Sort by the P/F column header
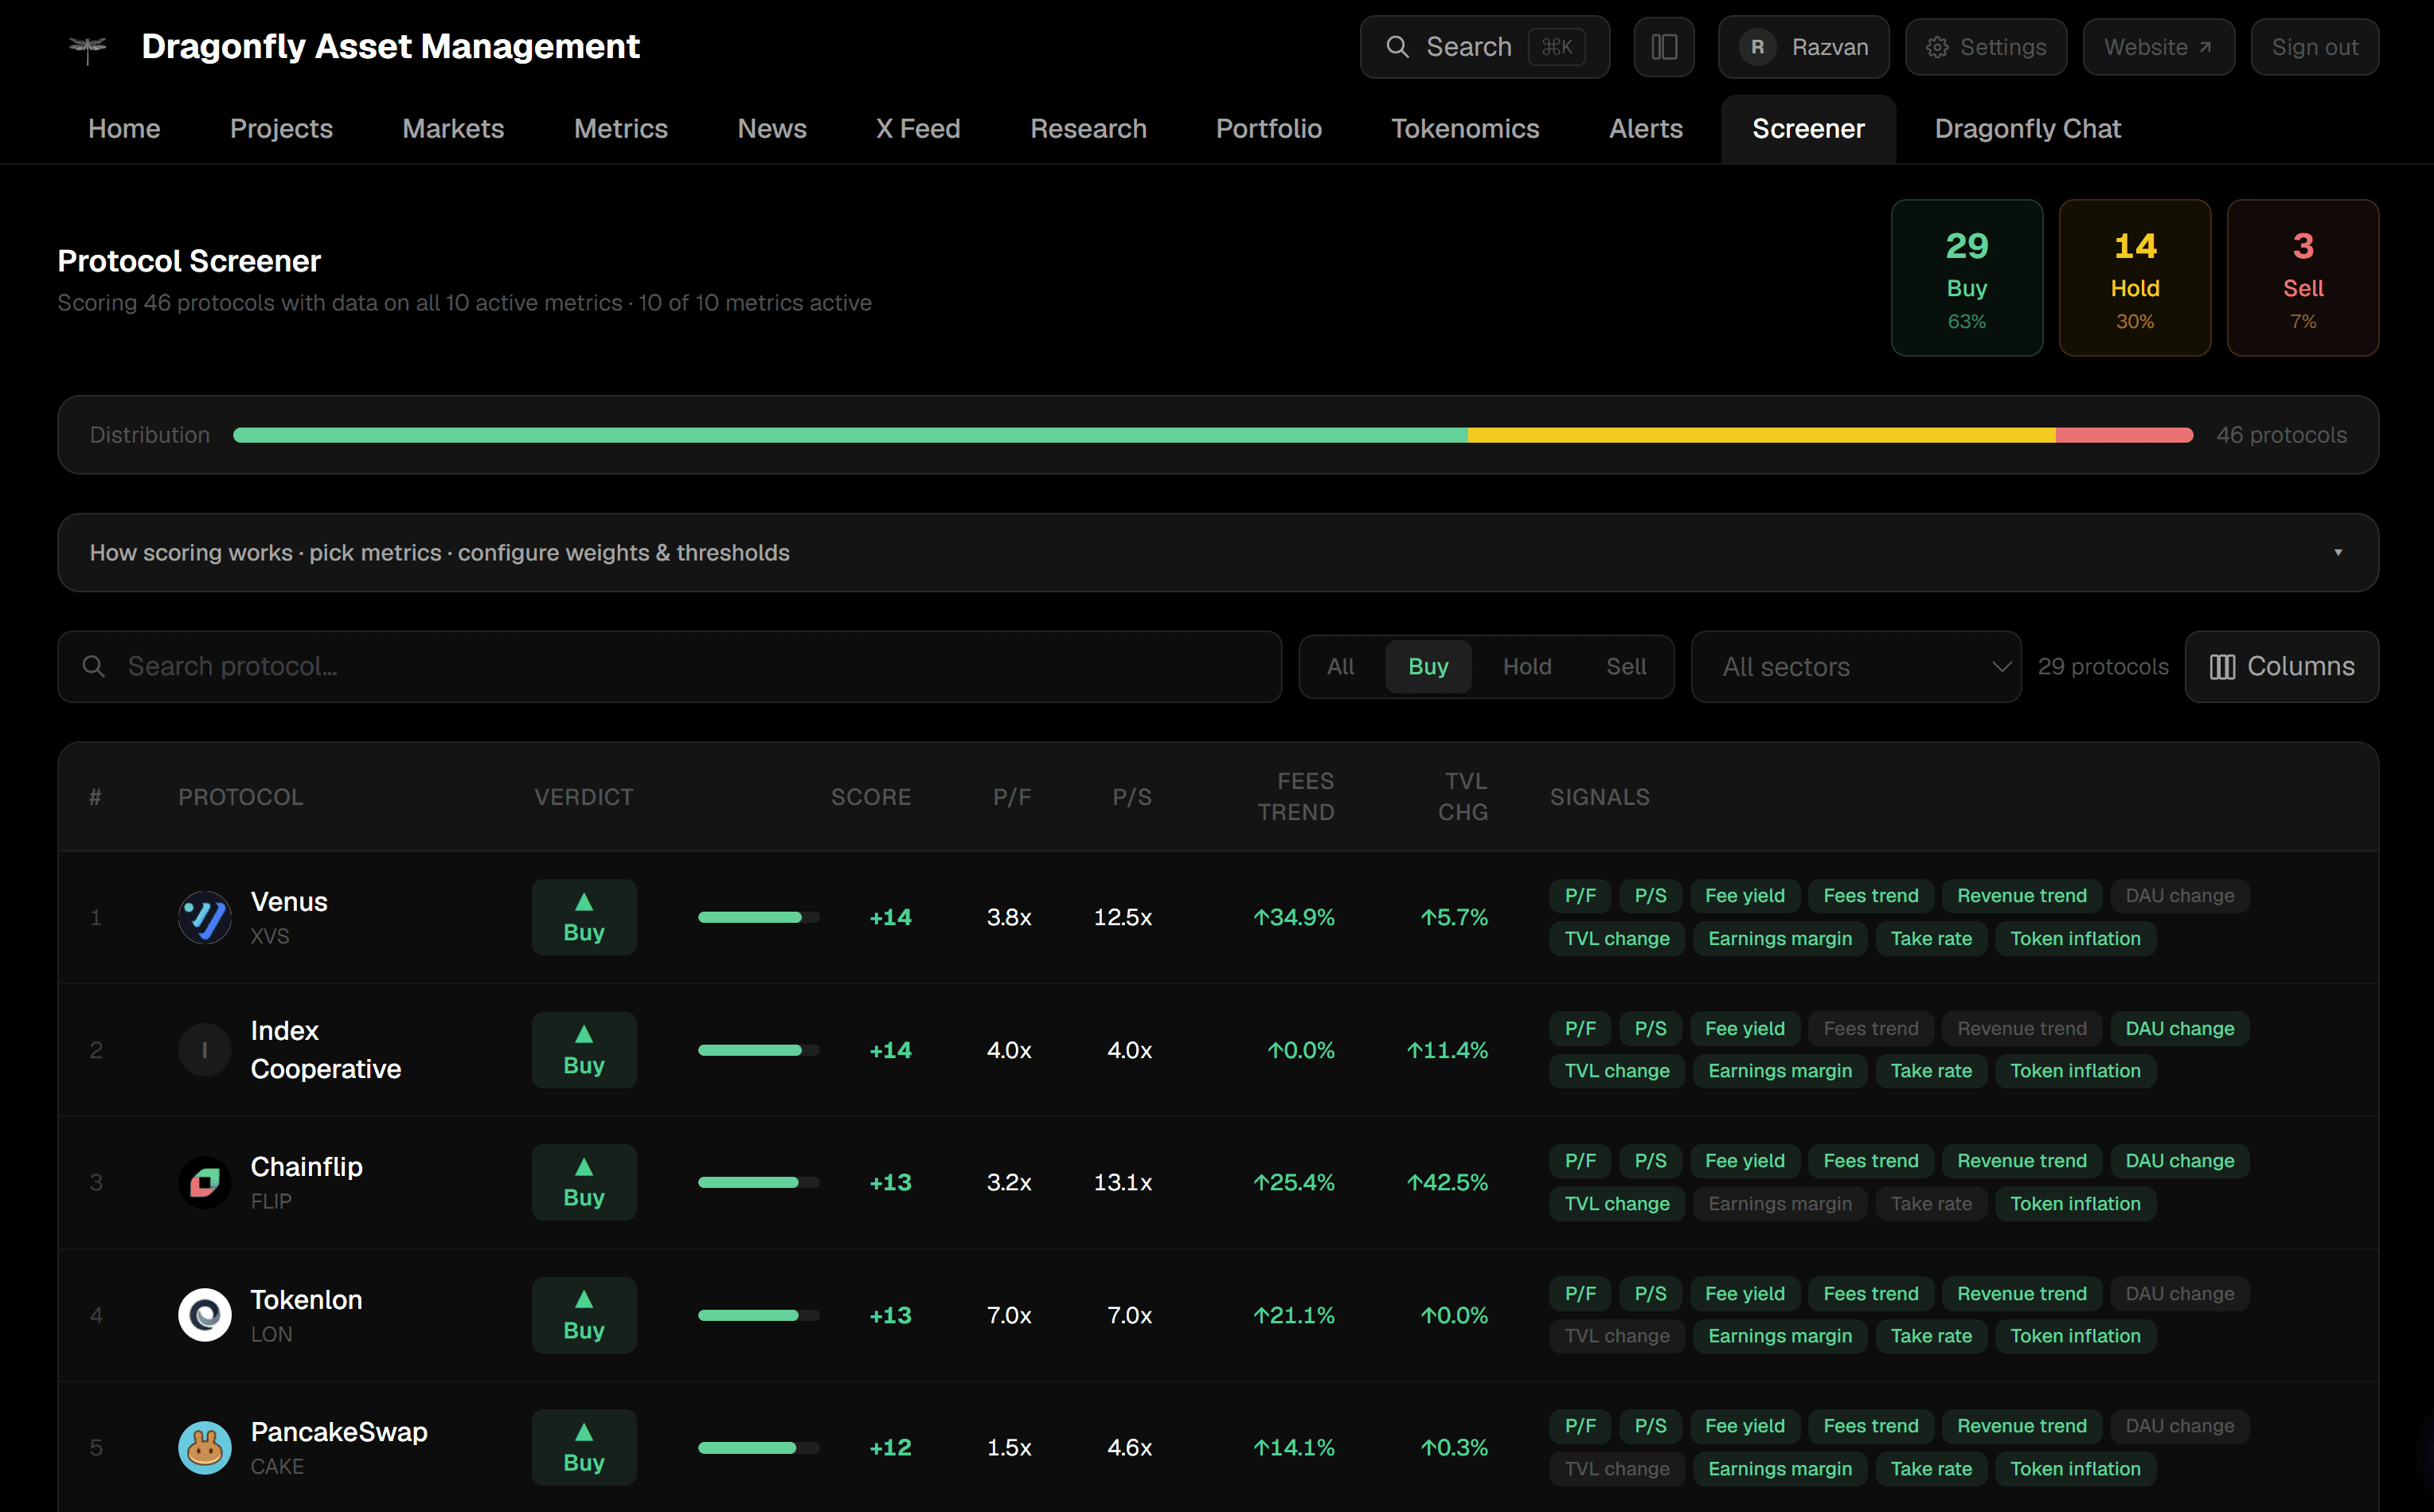 (1011, 797)
